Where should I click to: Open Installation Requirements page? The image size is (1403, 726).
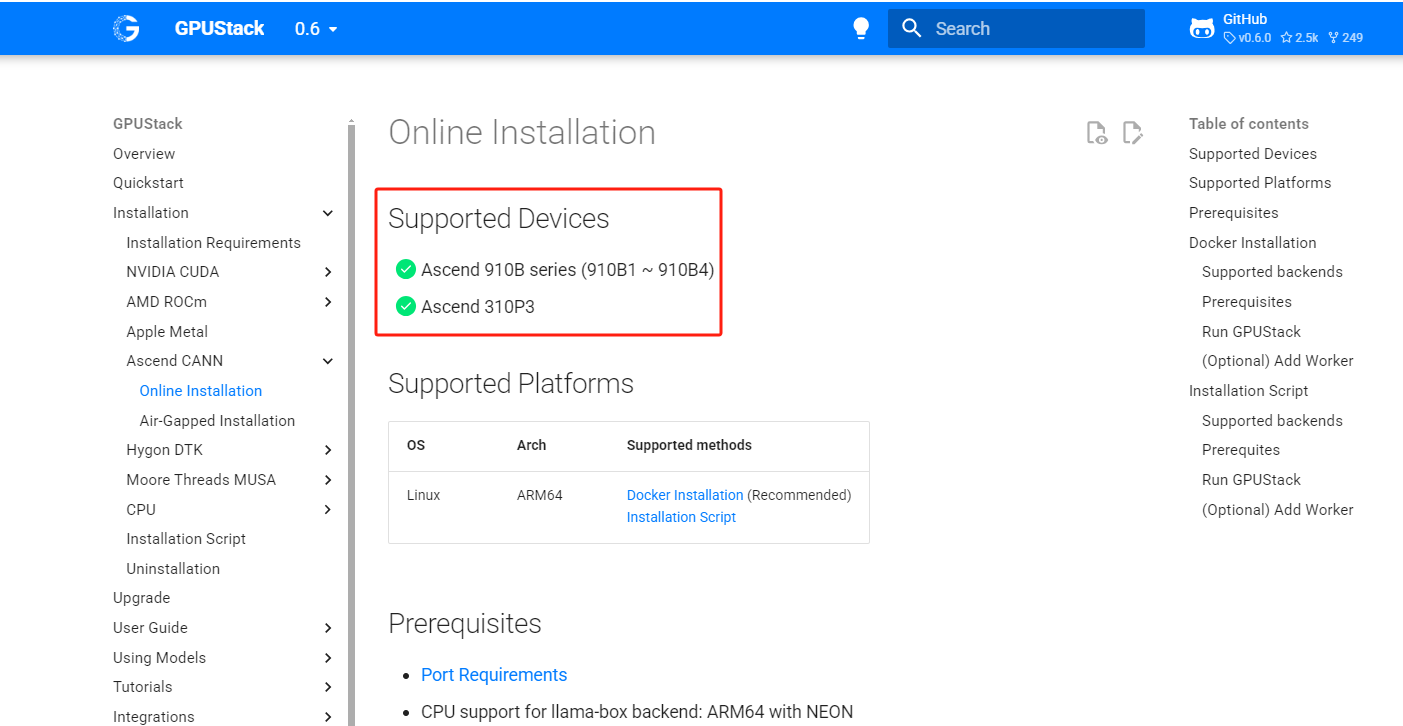pyautogui.click(x=213, y=243)
